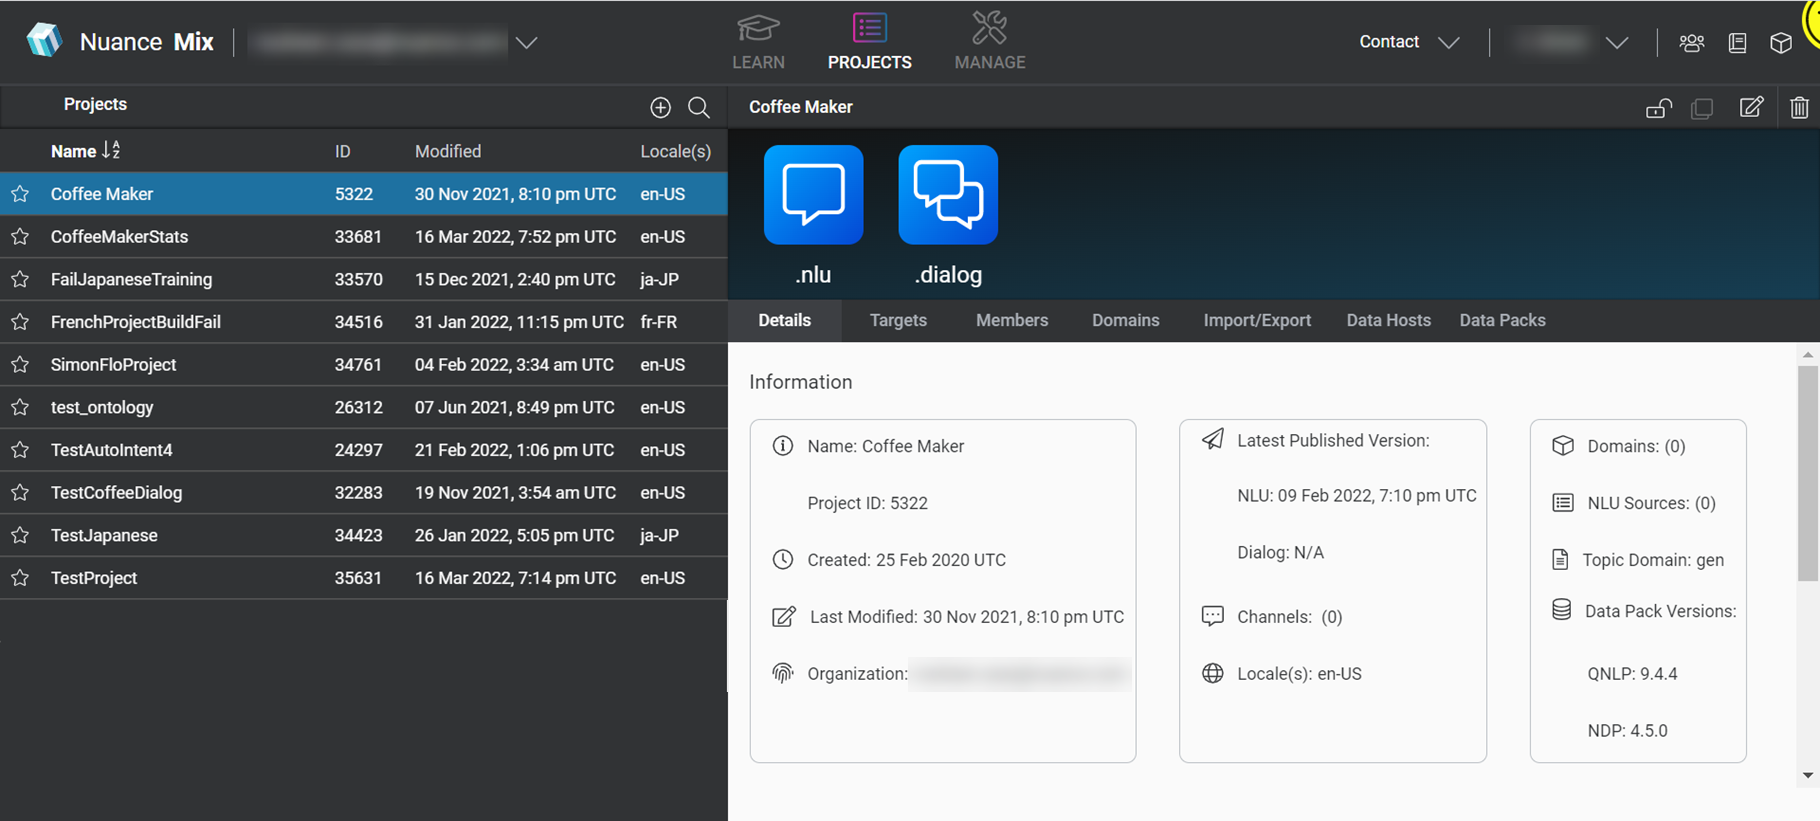The width and height of the screenshot is (1820, 821).
Task: Click the fingerprint icon beside Organization
Action: click(x=783, y=673)
